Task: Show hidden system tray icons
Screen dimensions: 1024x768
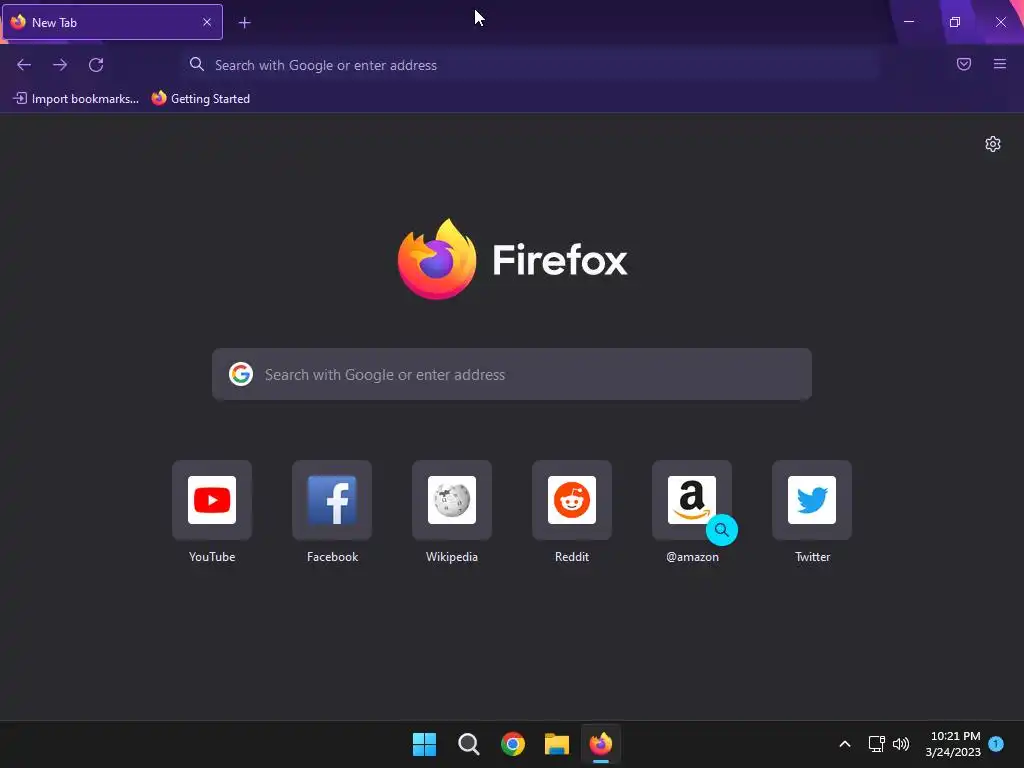Action: click(x=844, y=744)
